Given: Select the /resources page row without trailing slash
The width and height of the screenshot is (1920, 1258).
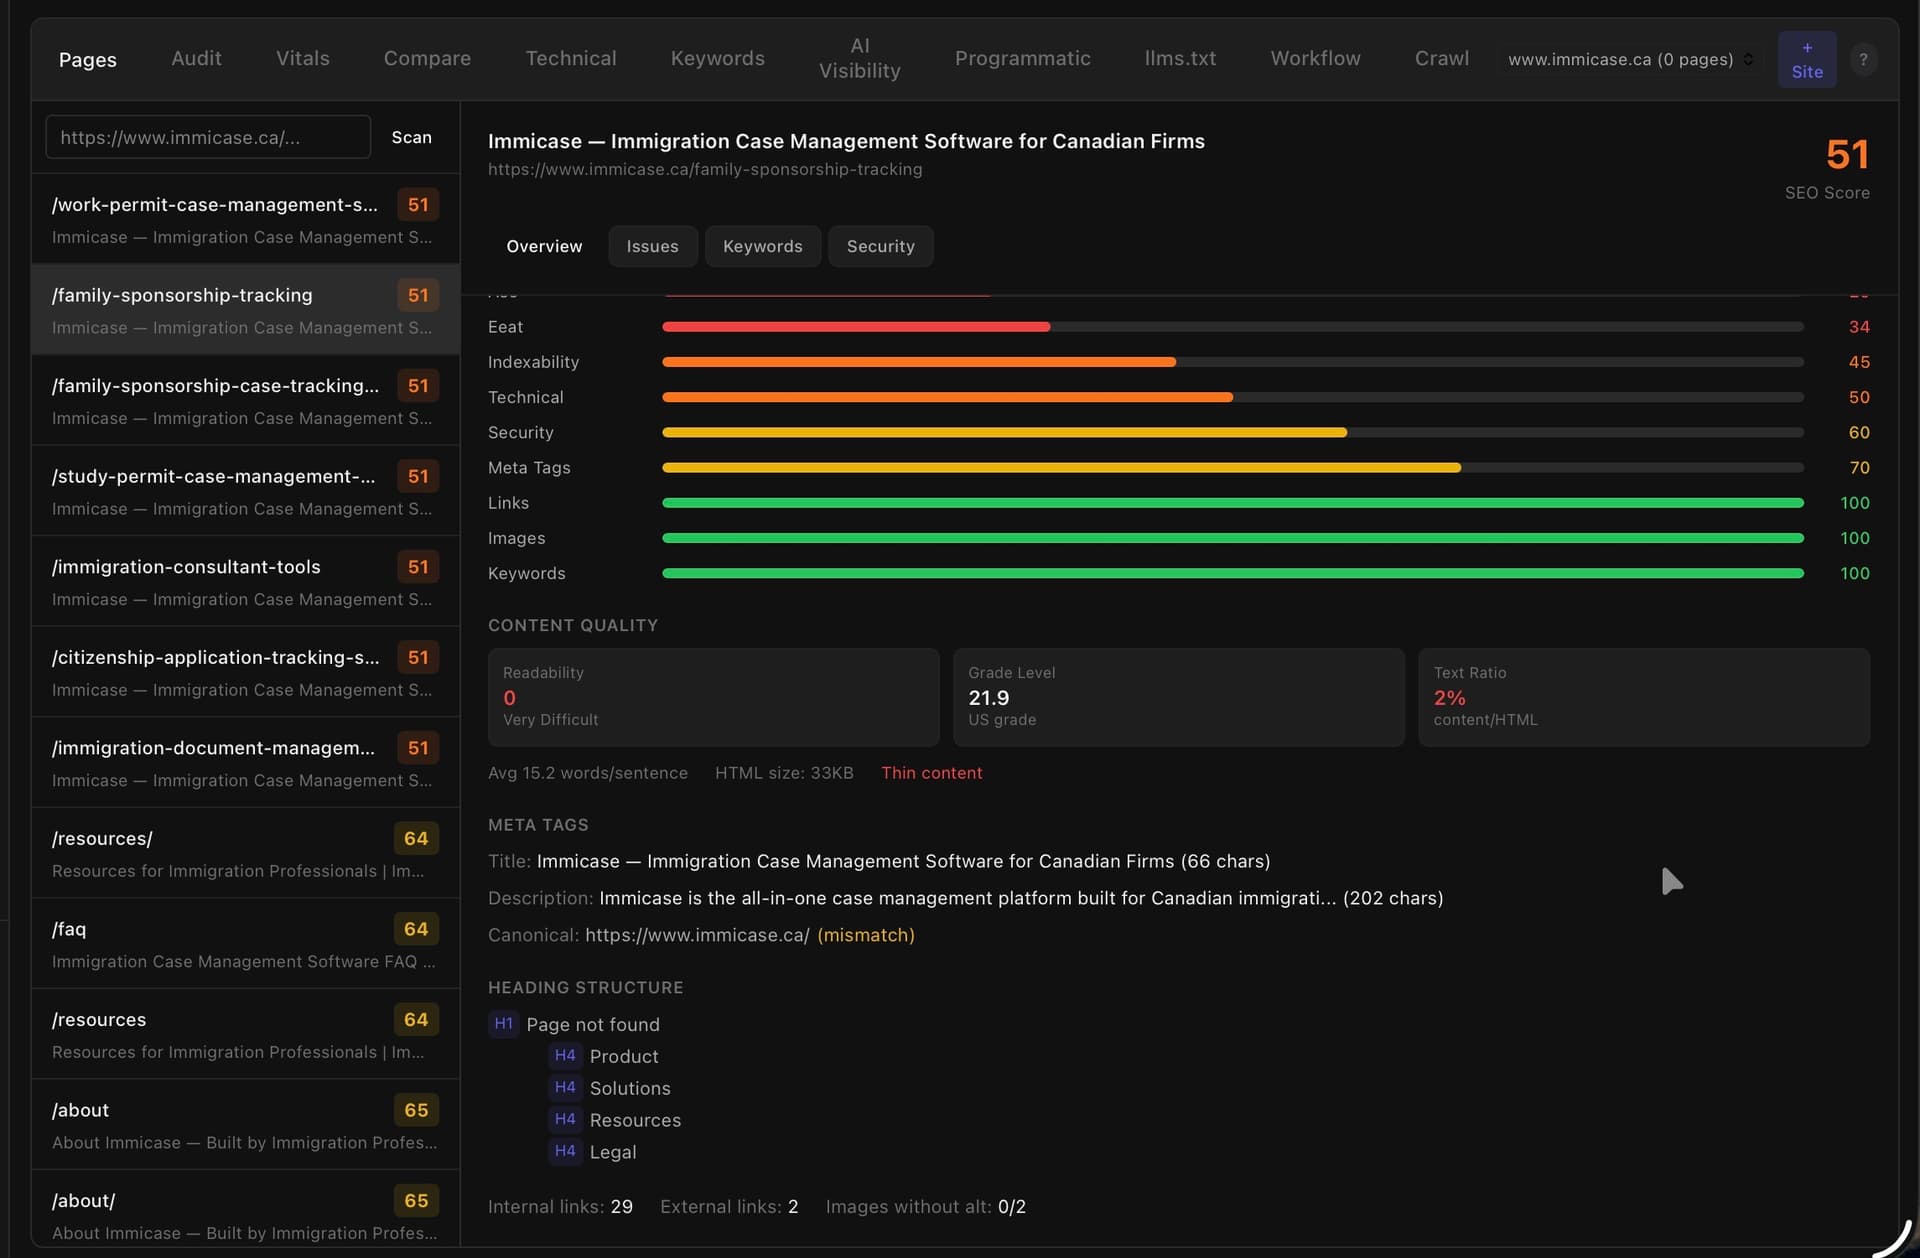Looking at the screenshot, I should tap(245, 1034).
